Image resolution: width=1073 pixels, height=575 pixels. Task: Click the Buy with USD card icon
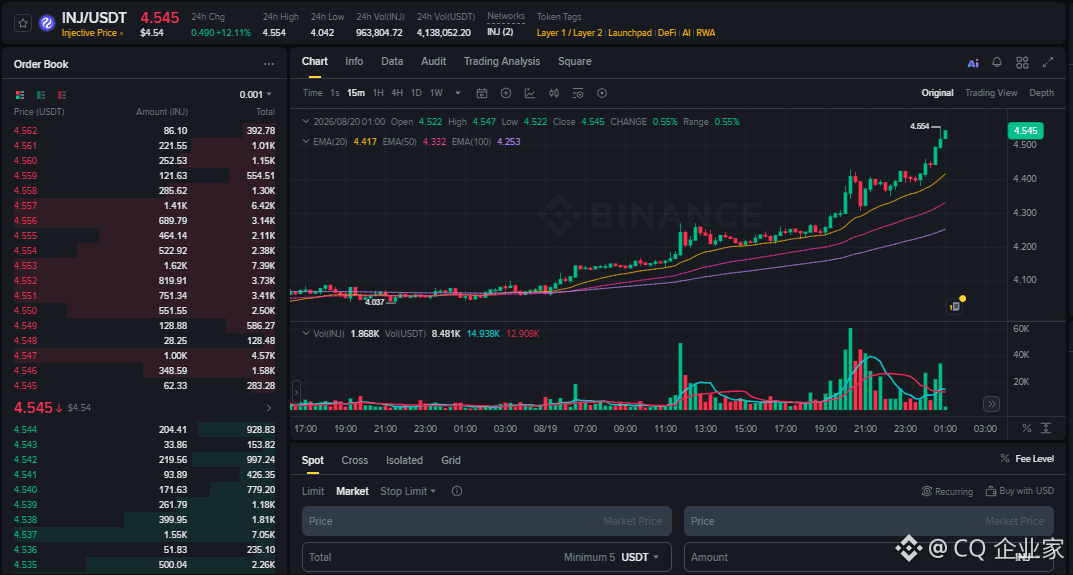(x=990, y=491)
